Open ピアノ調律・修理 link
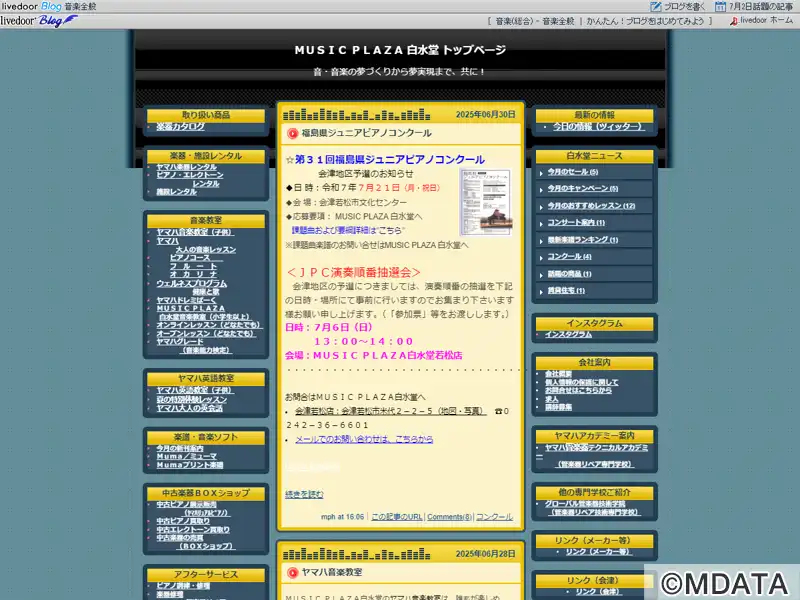 183,586
